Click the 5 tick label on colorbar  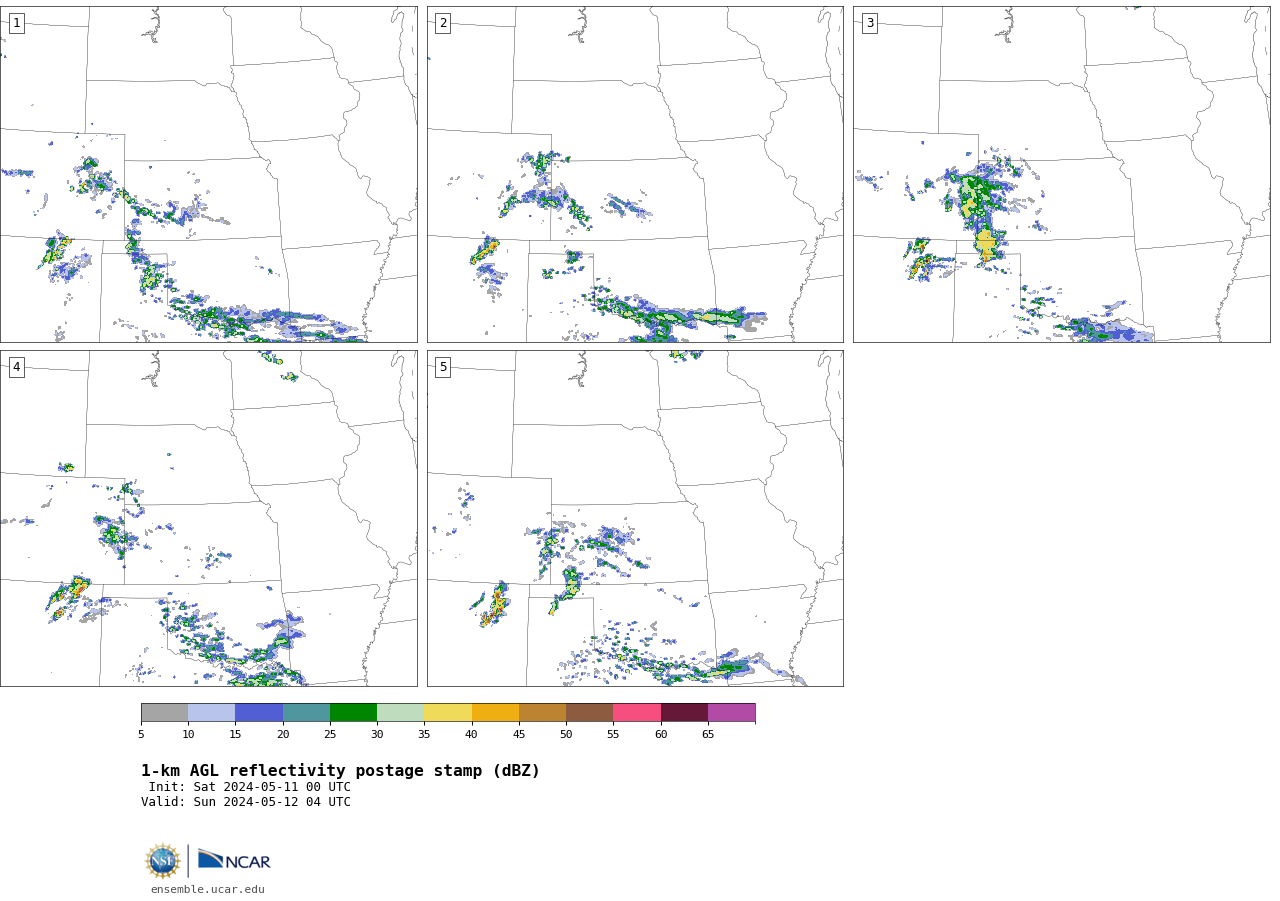(x=141, y=735)
